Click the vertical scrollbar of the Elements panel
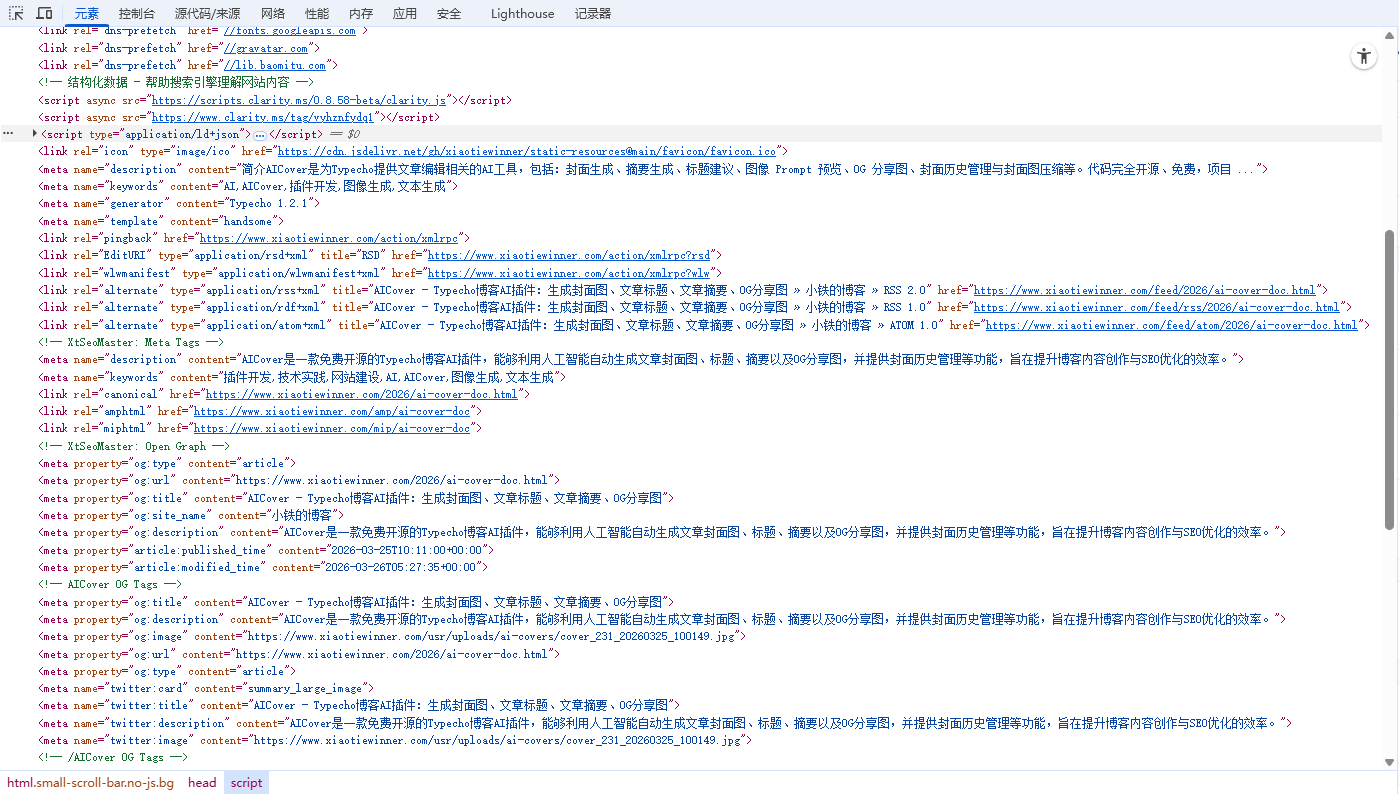 (x=1389, y=380)
